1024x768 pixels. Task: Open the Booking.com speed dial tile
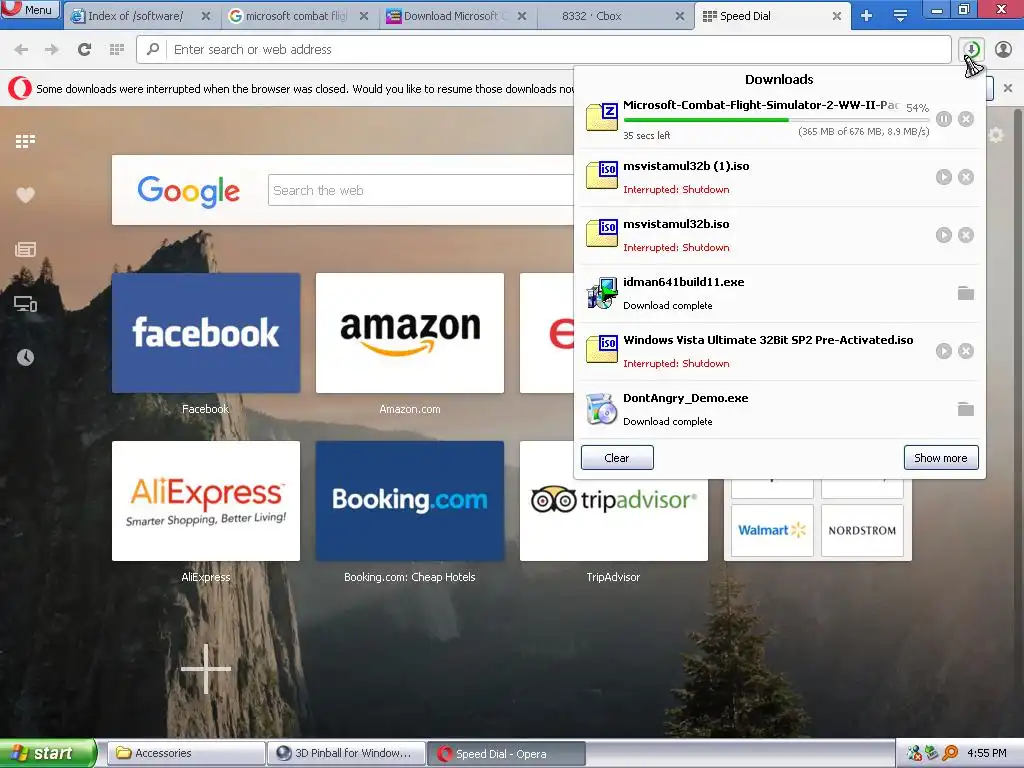410,501
